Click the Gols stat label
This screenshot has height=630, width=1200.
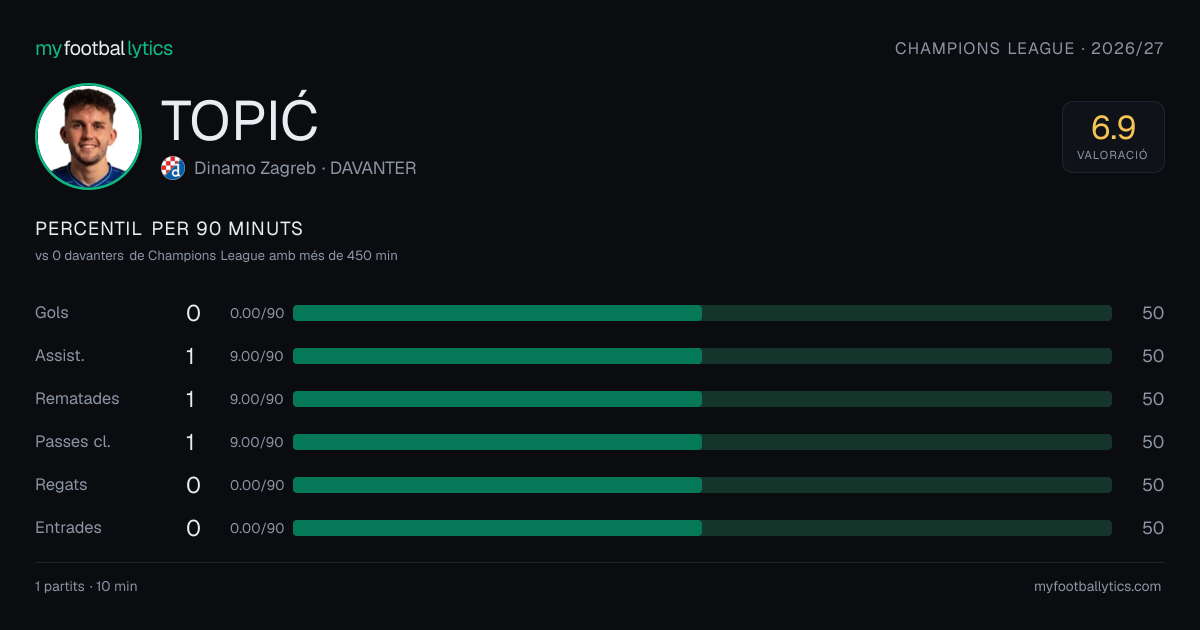(52, 313)
